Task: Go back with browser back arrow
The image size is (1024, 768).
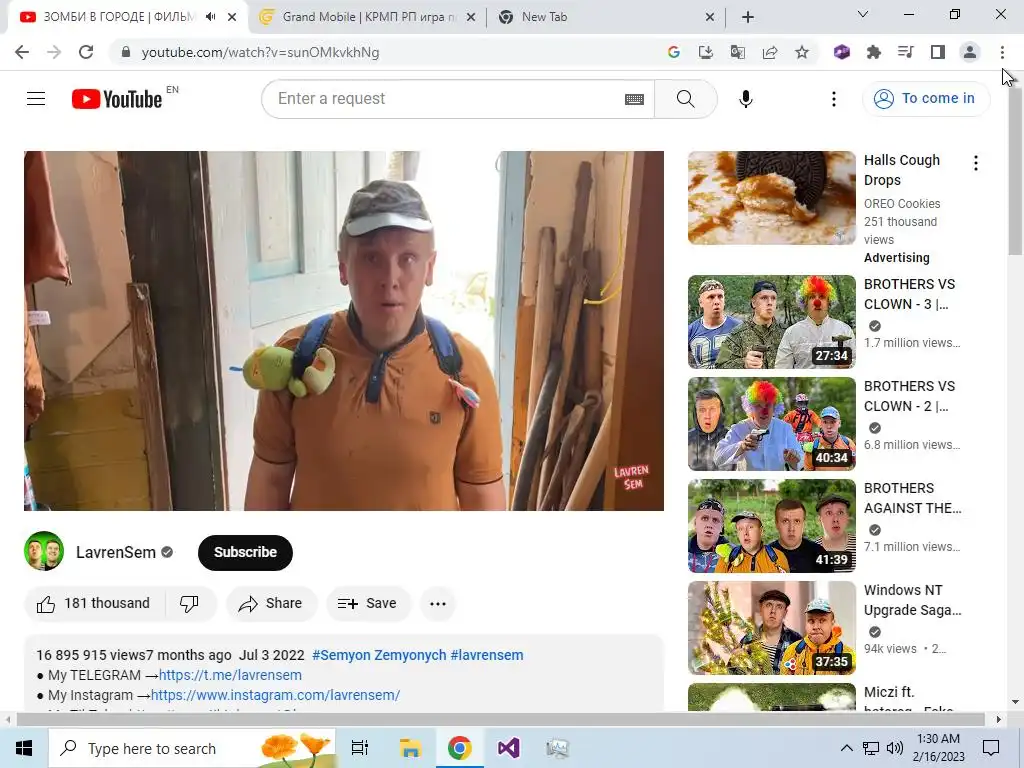Action: click(x=22, y=52)
